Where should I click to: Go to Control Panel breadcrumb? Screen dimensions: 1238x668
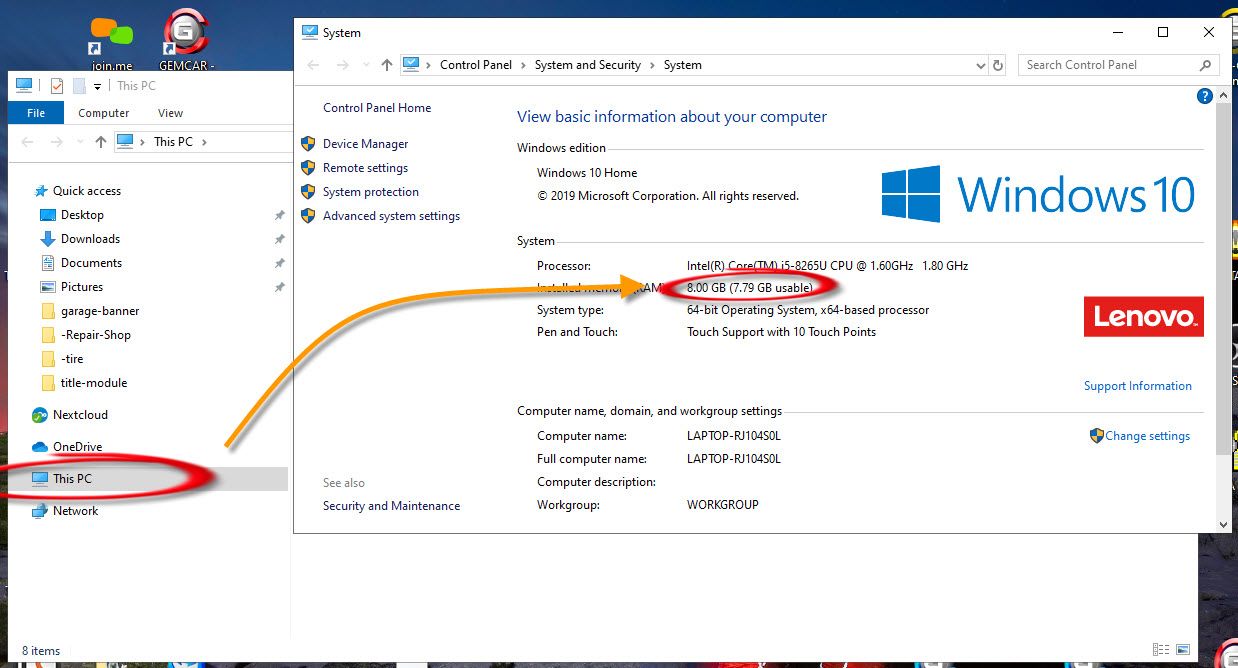click(x=476, y=65)
